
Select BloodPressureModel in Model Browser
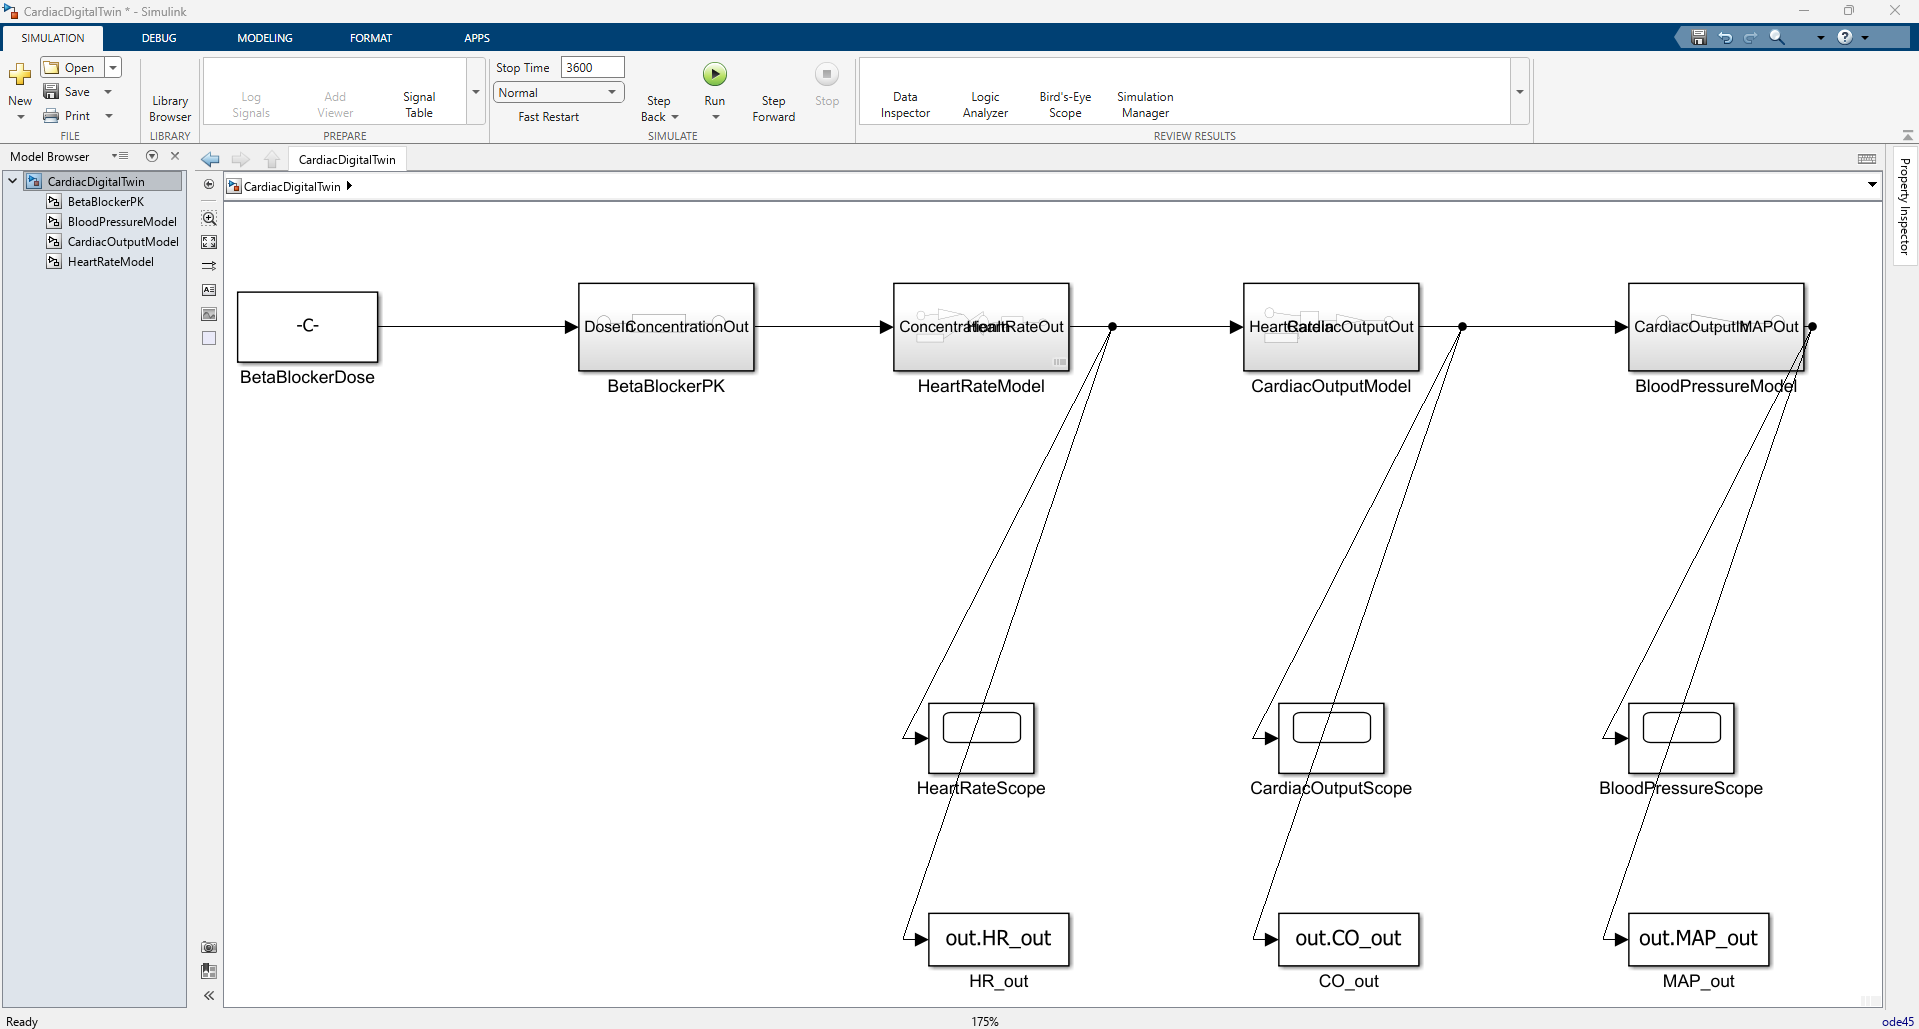click(122, 222)
